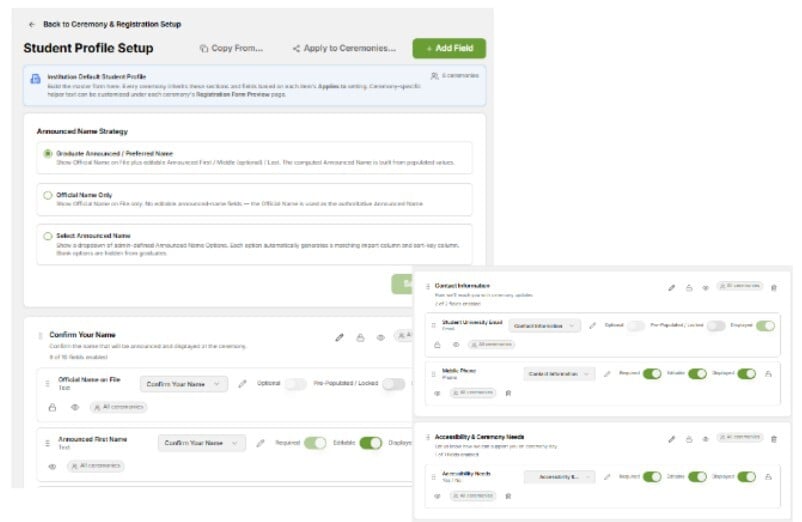Click the Add Field button
Screen dimensions: 802x522
click(x=449, y=48)
